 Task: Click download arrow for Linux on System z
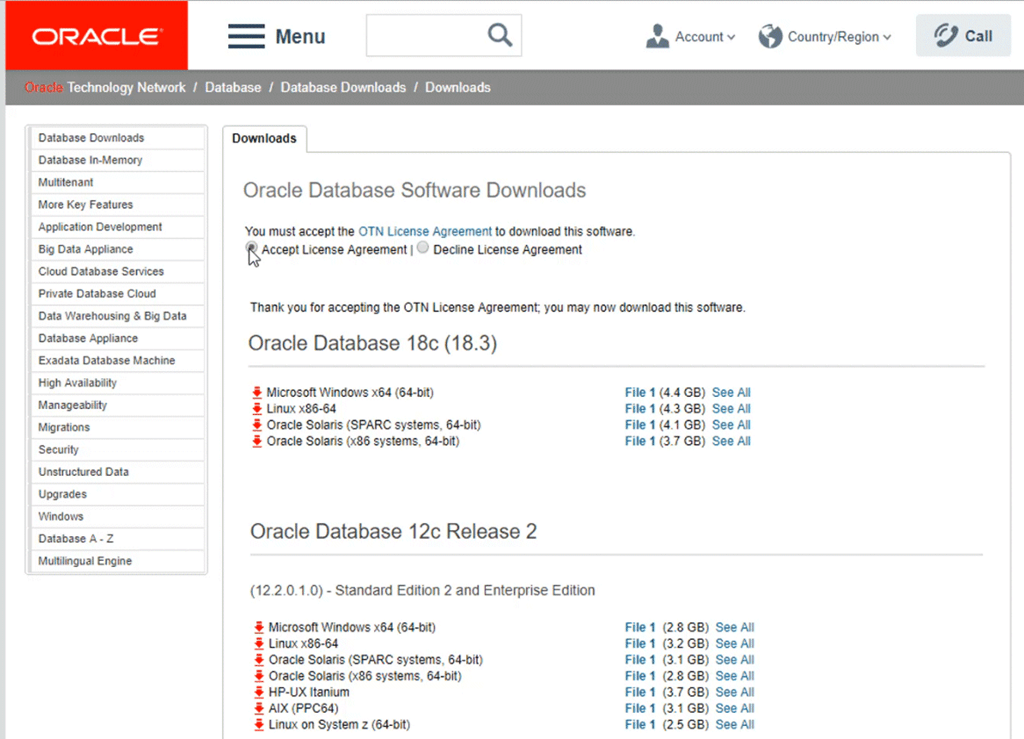[259, 725]
